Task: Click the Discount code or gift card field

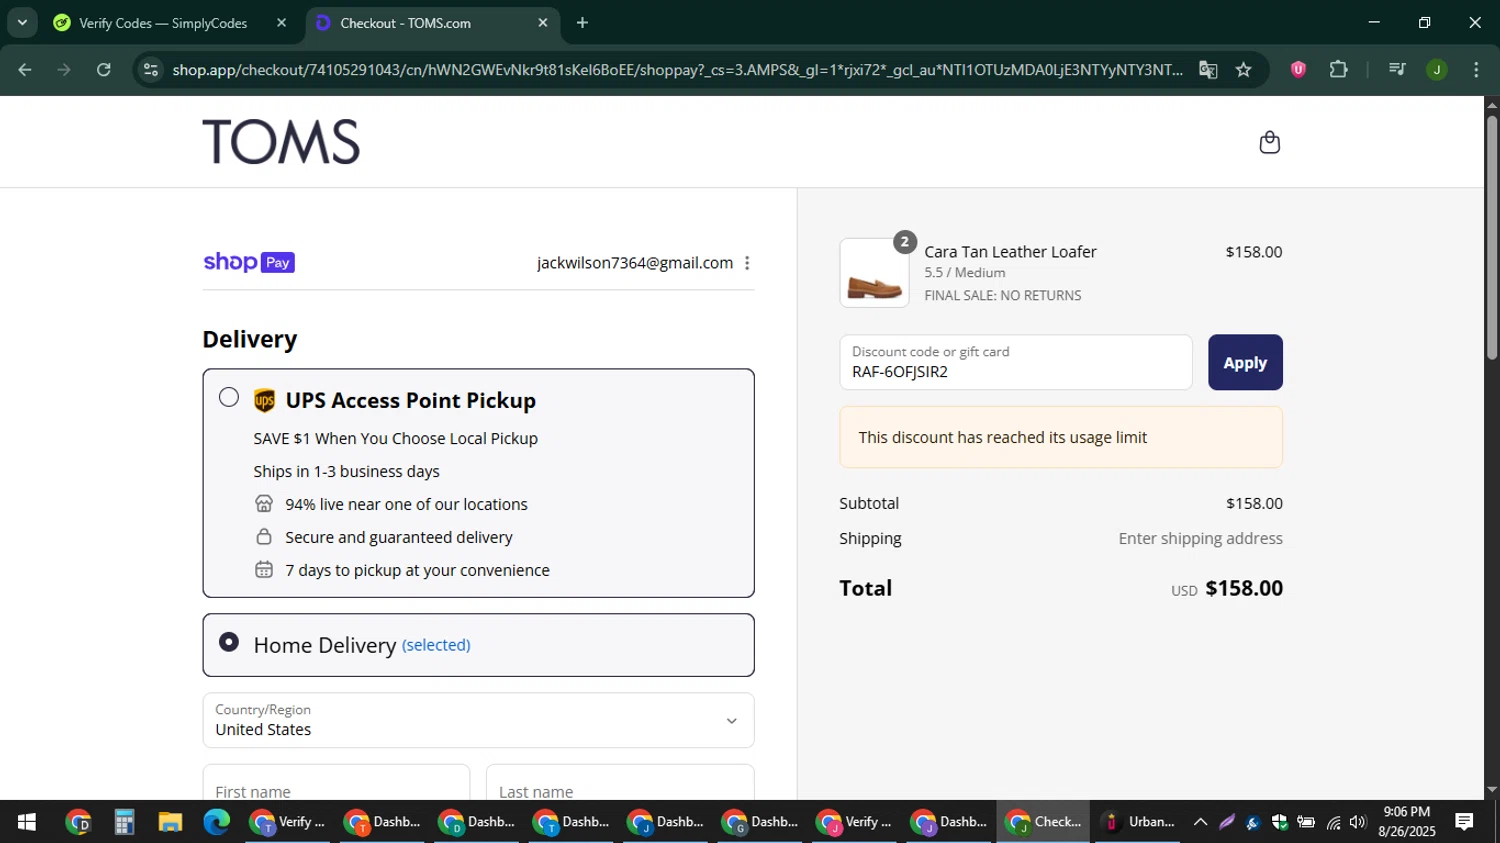Action: (x=1015, y=362)
